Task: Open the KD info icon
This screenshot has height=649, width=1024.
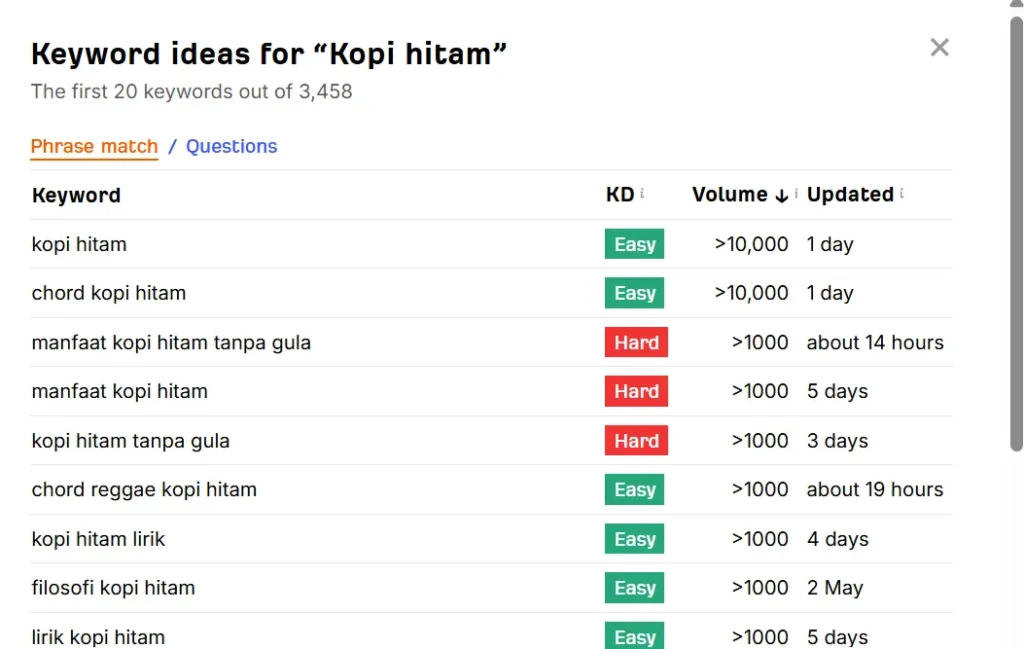Action: coord(642,193)
